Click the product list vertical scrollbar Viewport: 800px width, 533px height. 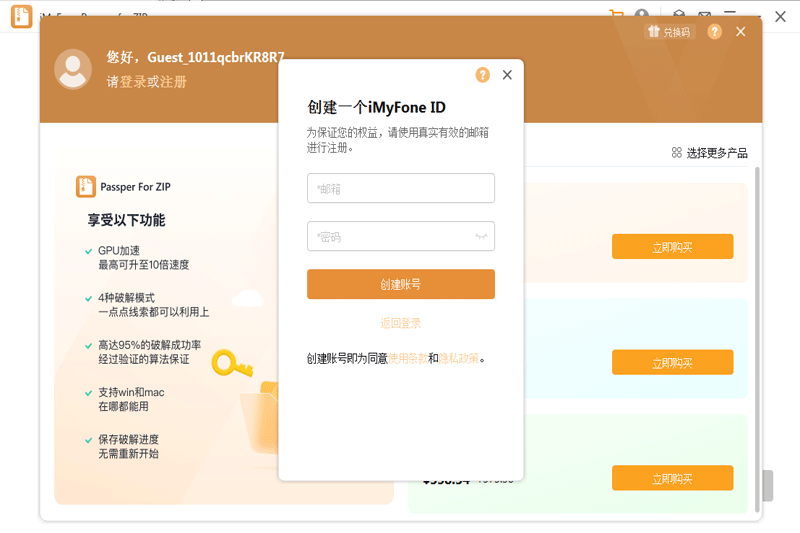757,339
